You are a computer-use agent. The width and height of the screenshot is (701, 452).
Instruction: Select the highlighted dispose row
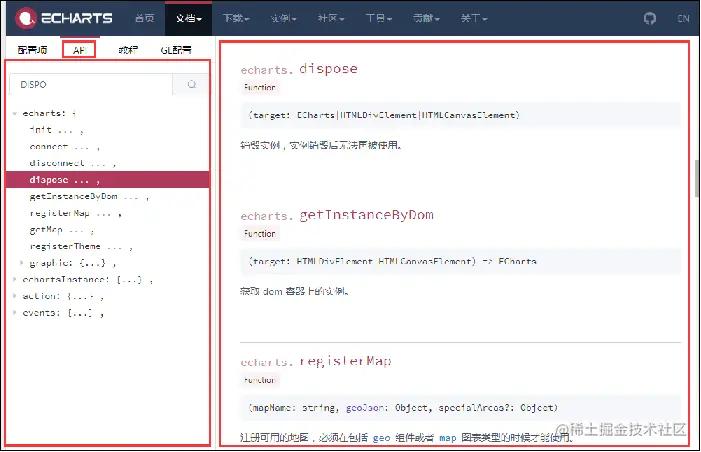pos(108,180)
